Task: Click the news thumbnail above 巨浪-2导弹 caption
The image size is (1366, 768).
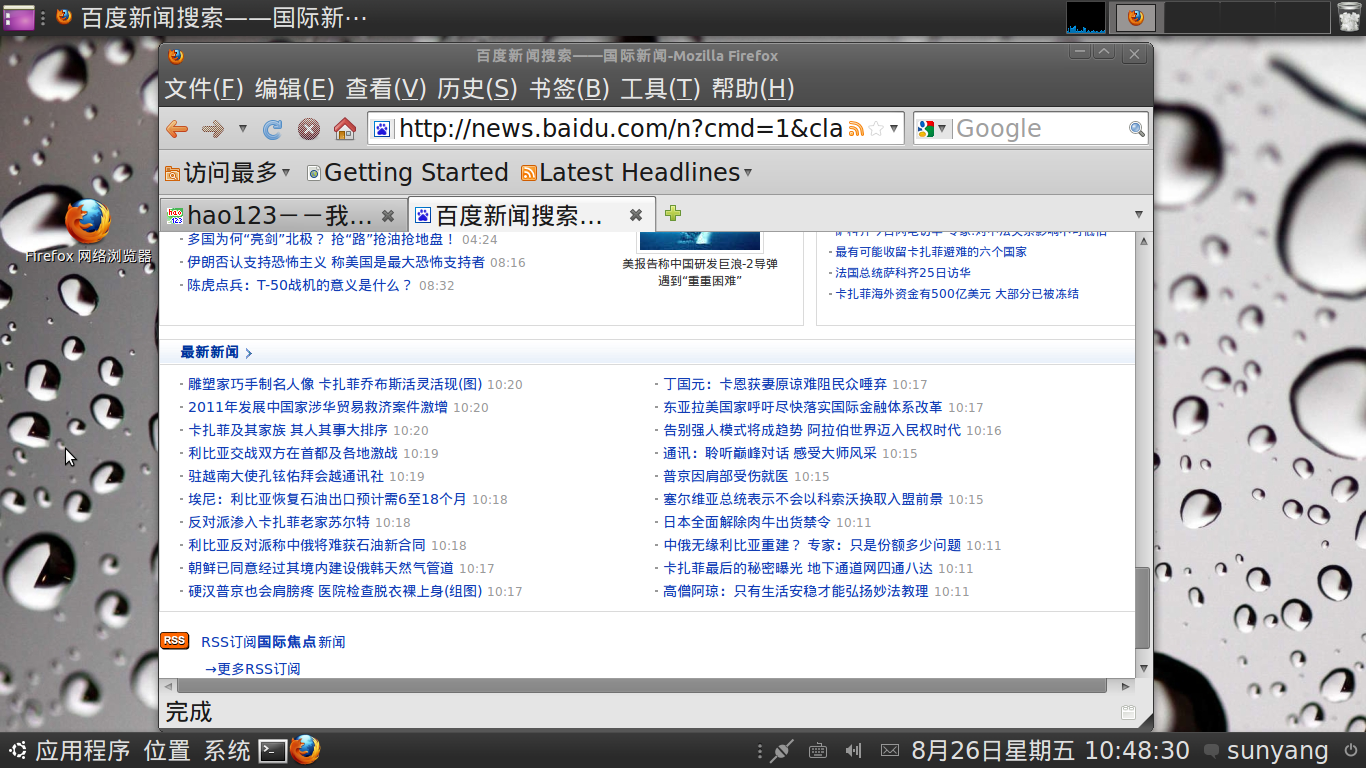Action: [700, 241]
